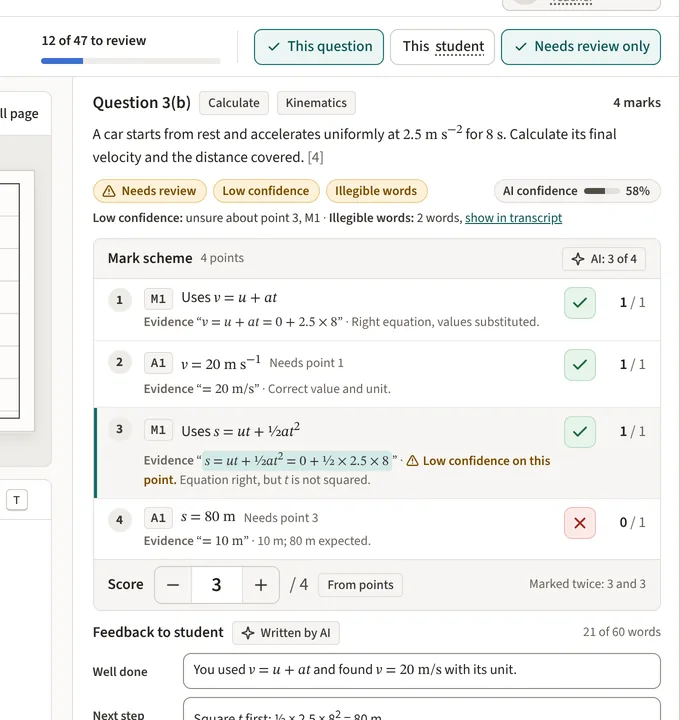Click the A1 tag on point 4
680x720 pixels.
158,518
